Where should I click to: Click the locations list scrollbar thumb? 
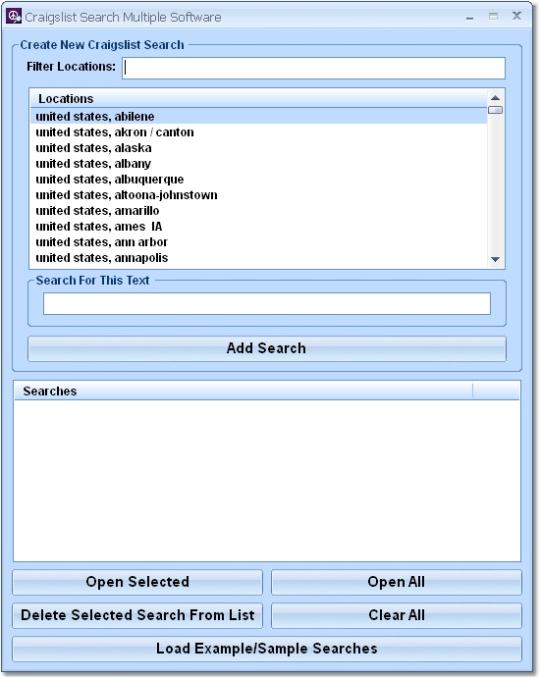point(495,110)
